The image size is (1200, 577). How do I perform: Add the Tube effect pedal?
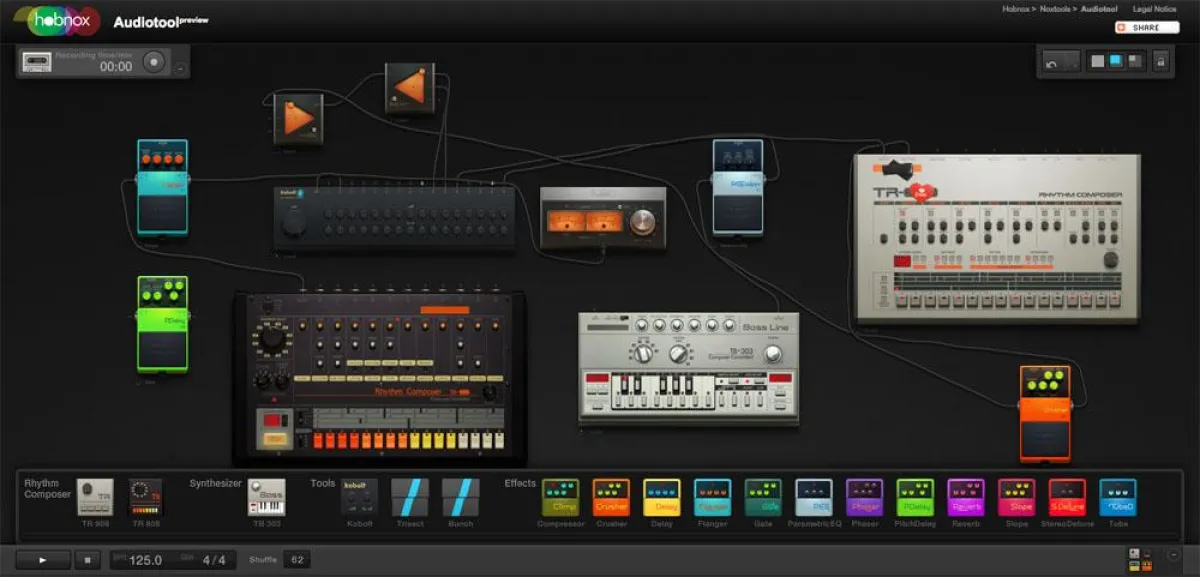1117,498
